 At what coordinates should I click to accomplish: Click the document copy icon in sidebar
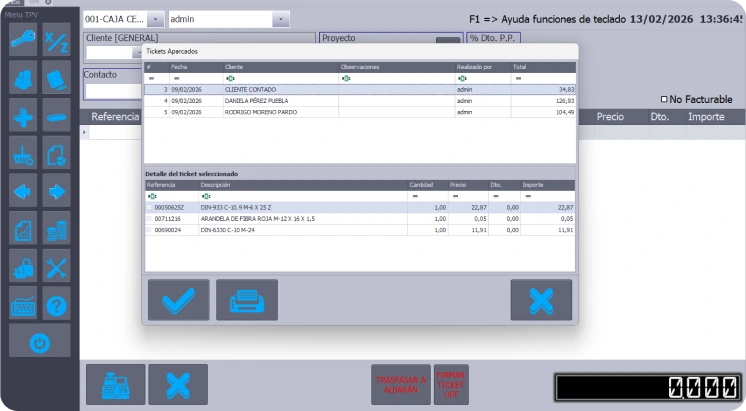(x=56, y=153)
